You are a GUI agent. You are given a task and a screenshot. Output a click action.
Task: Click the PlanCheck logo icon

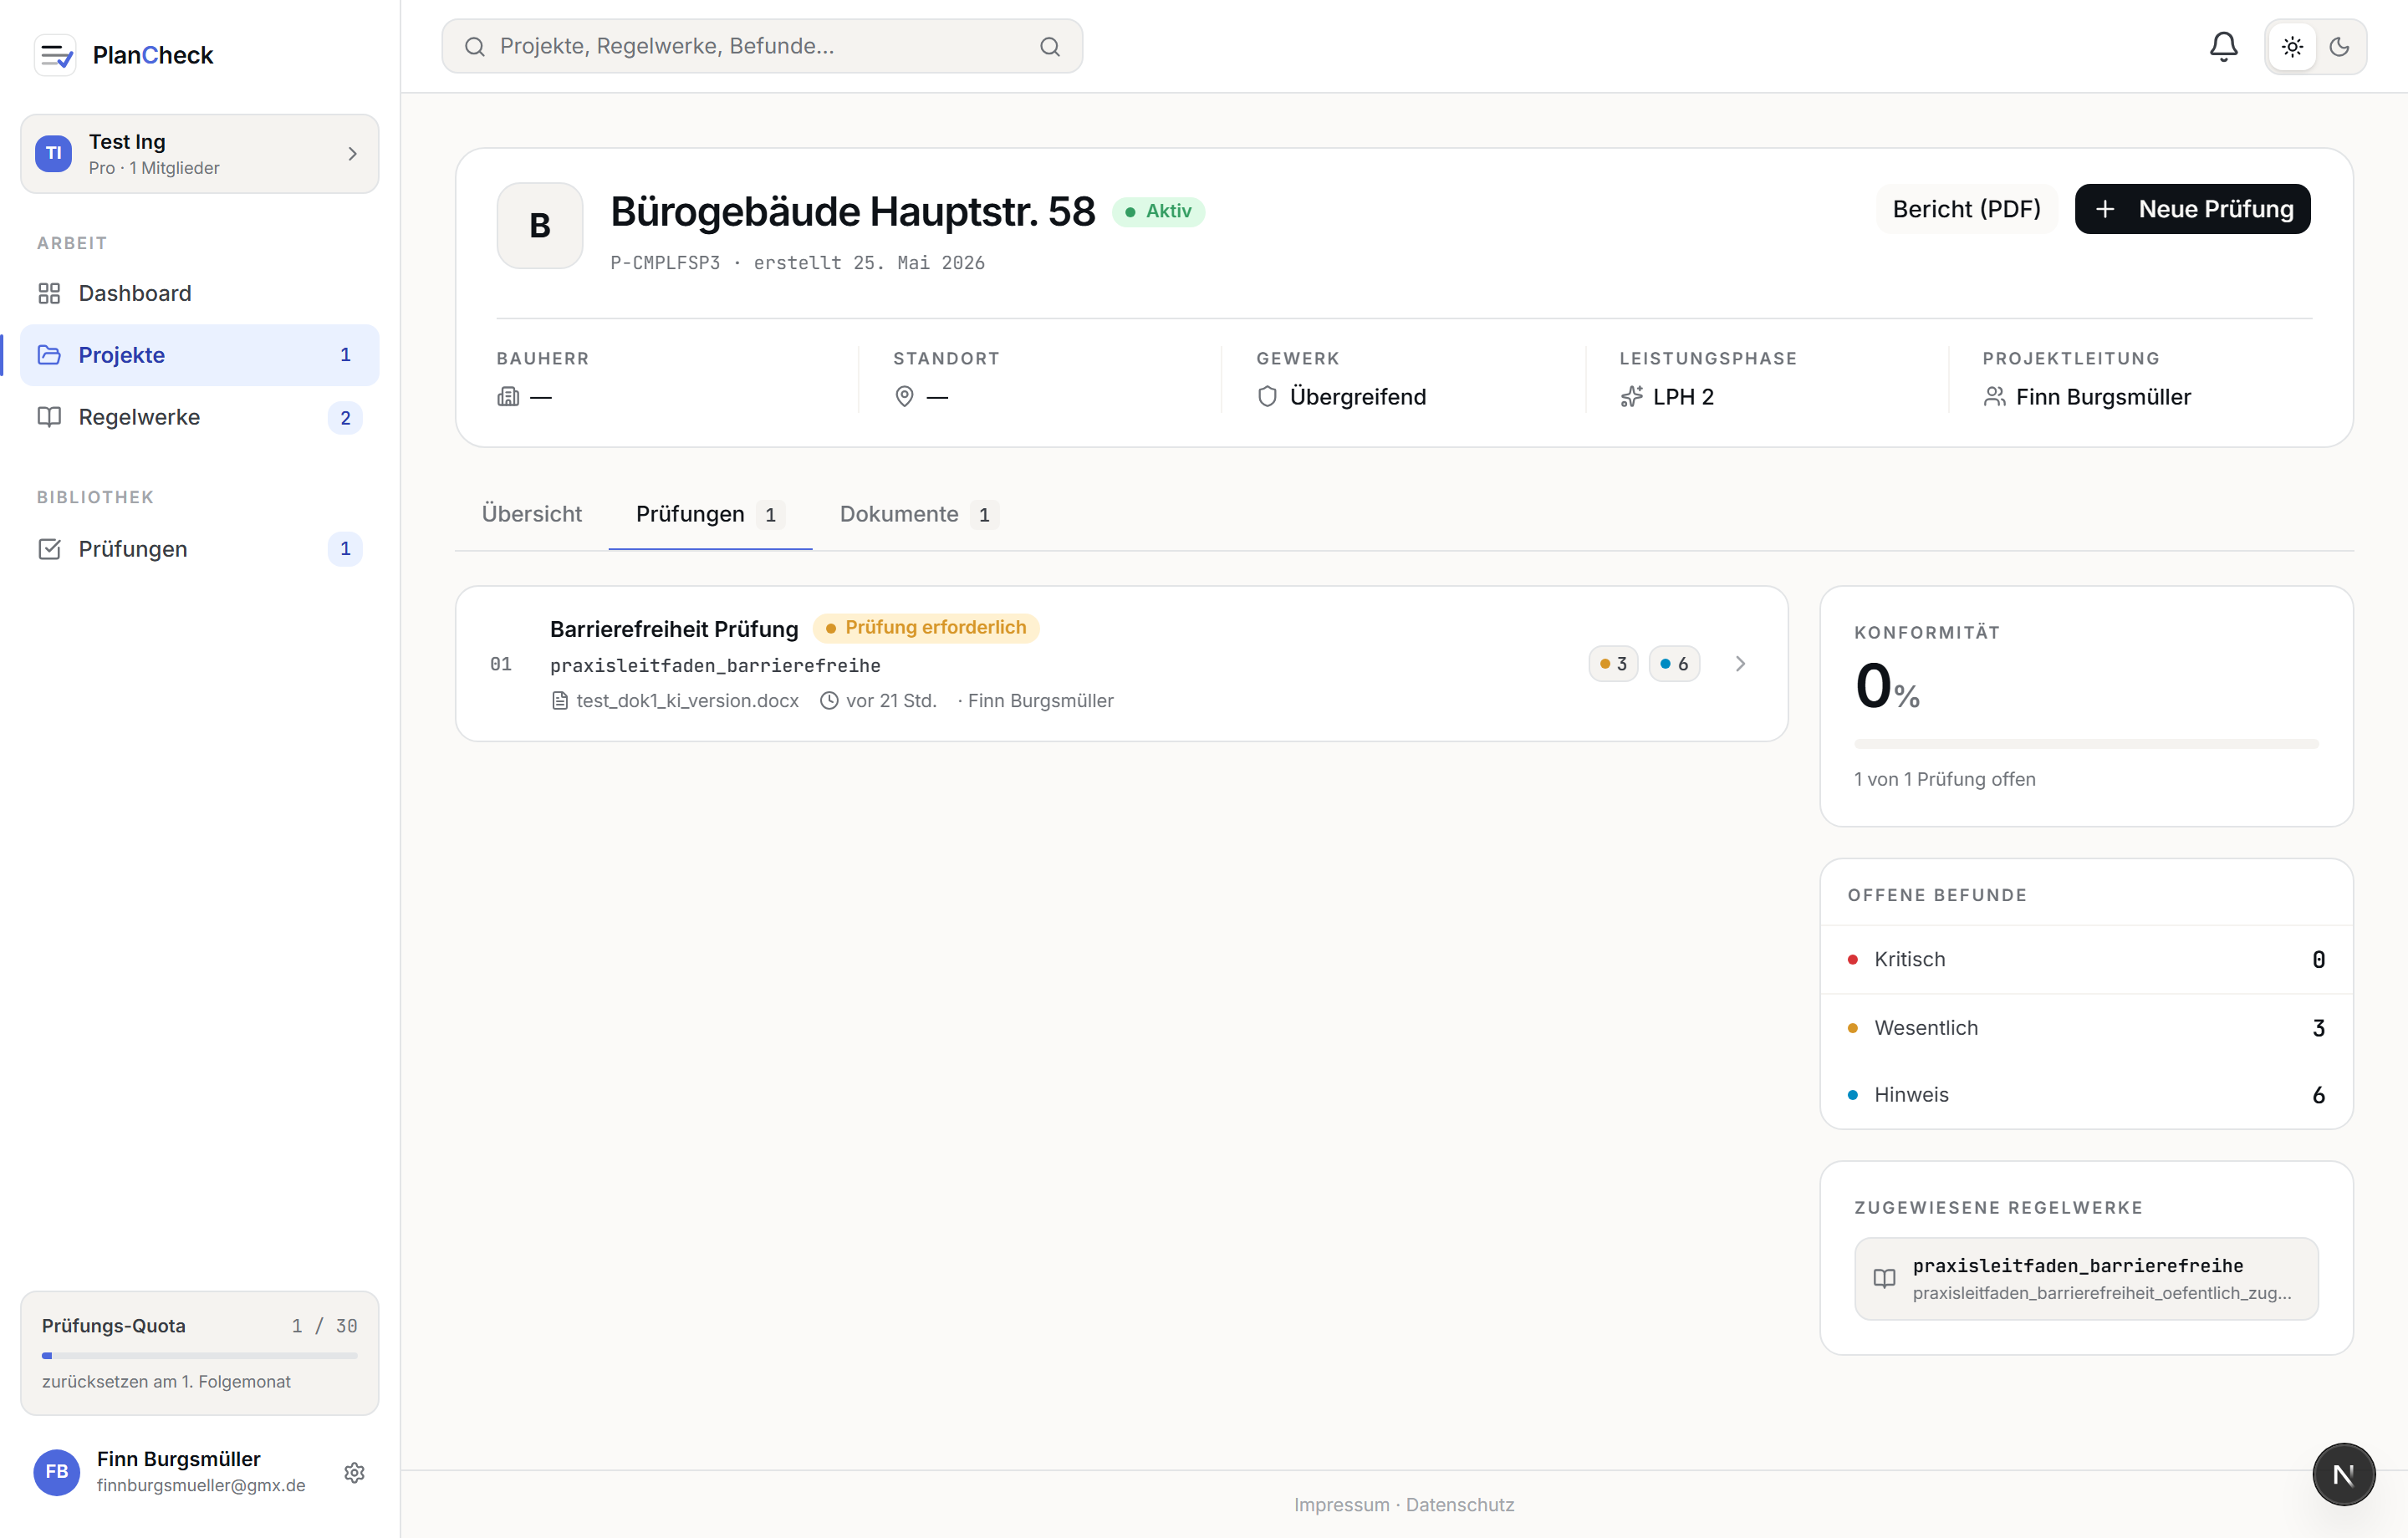(x=55, y=55)
